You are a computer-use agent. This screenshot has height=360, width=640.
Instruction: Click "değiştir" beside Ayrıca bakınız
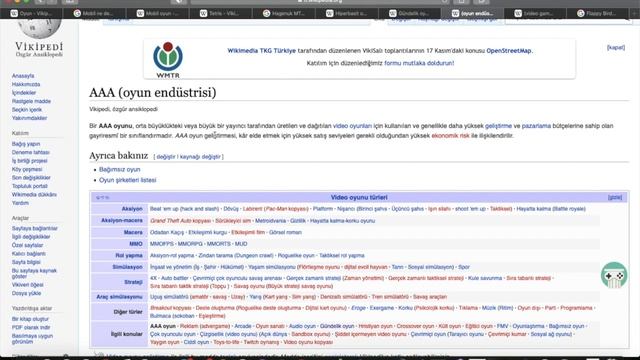(166, 157)
